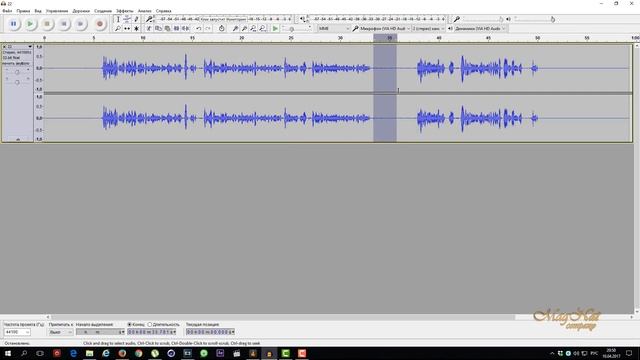Click the playback meter speaker icon

(x=302, y=19)
